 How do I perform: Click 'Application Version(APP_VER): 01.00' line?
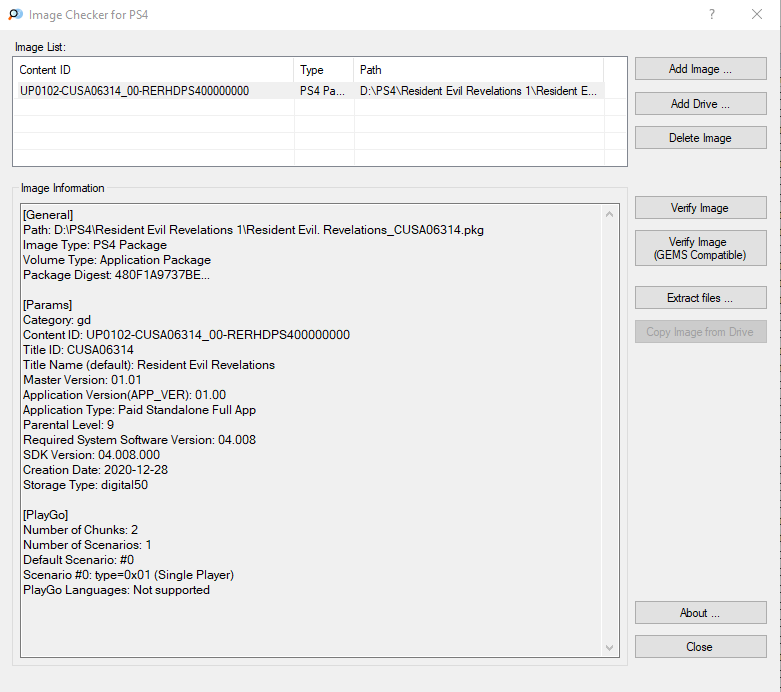coord(125,395)
